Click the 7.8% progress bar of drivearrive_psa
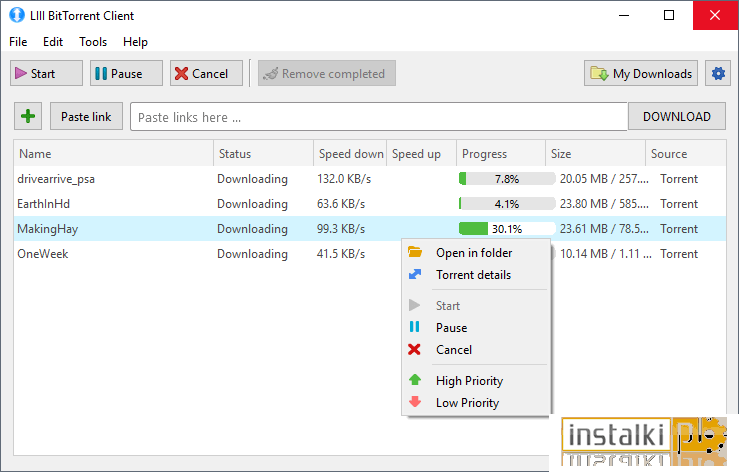 point(507,179)
